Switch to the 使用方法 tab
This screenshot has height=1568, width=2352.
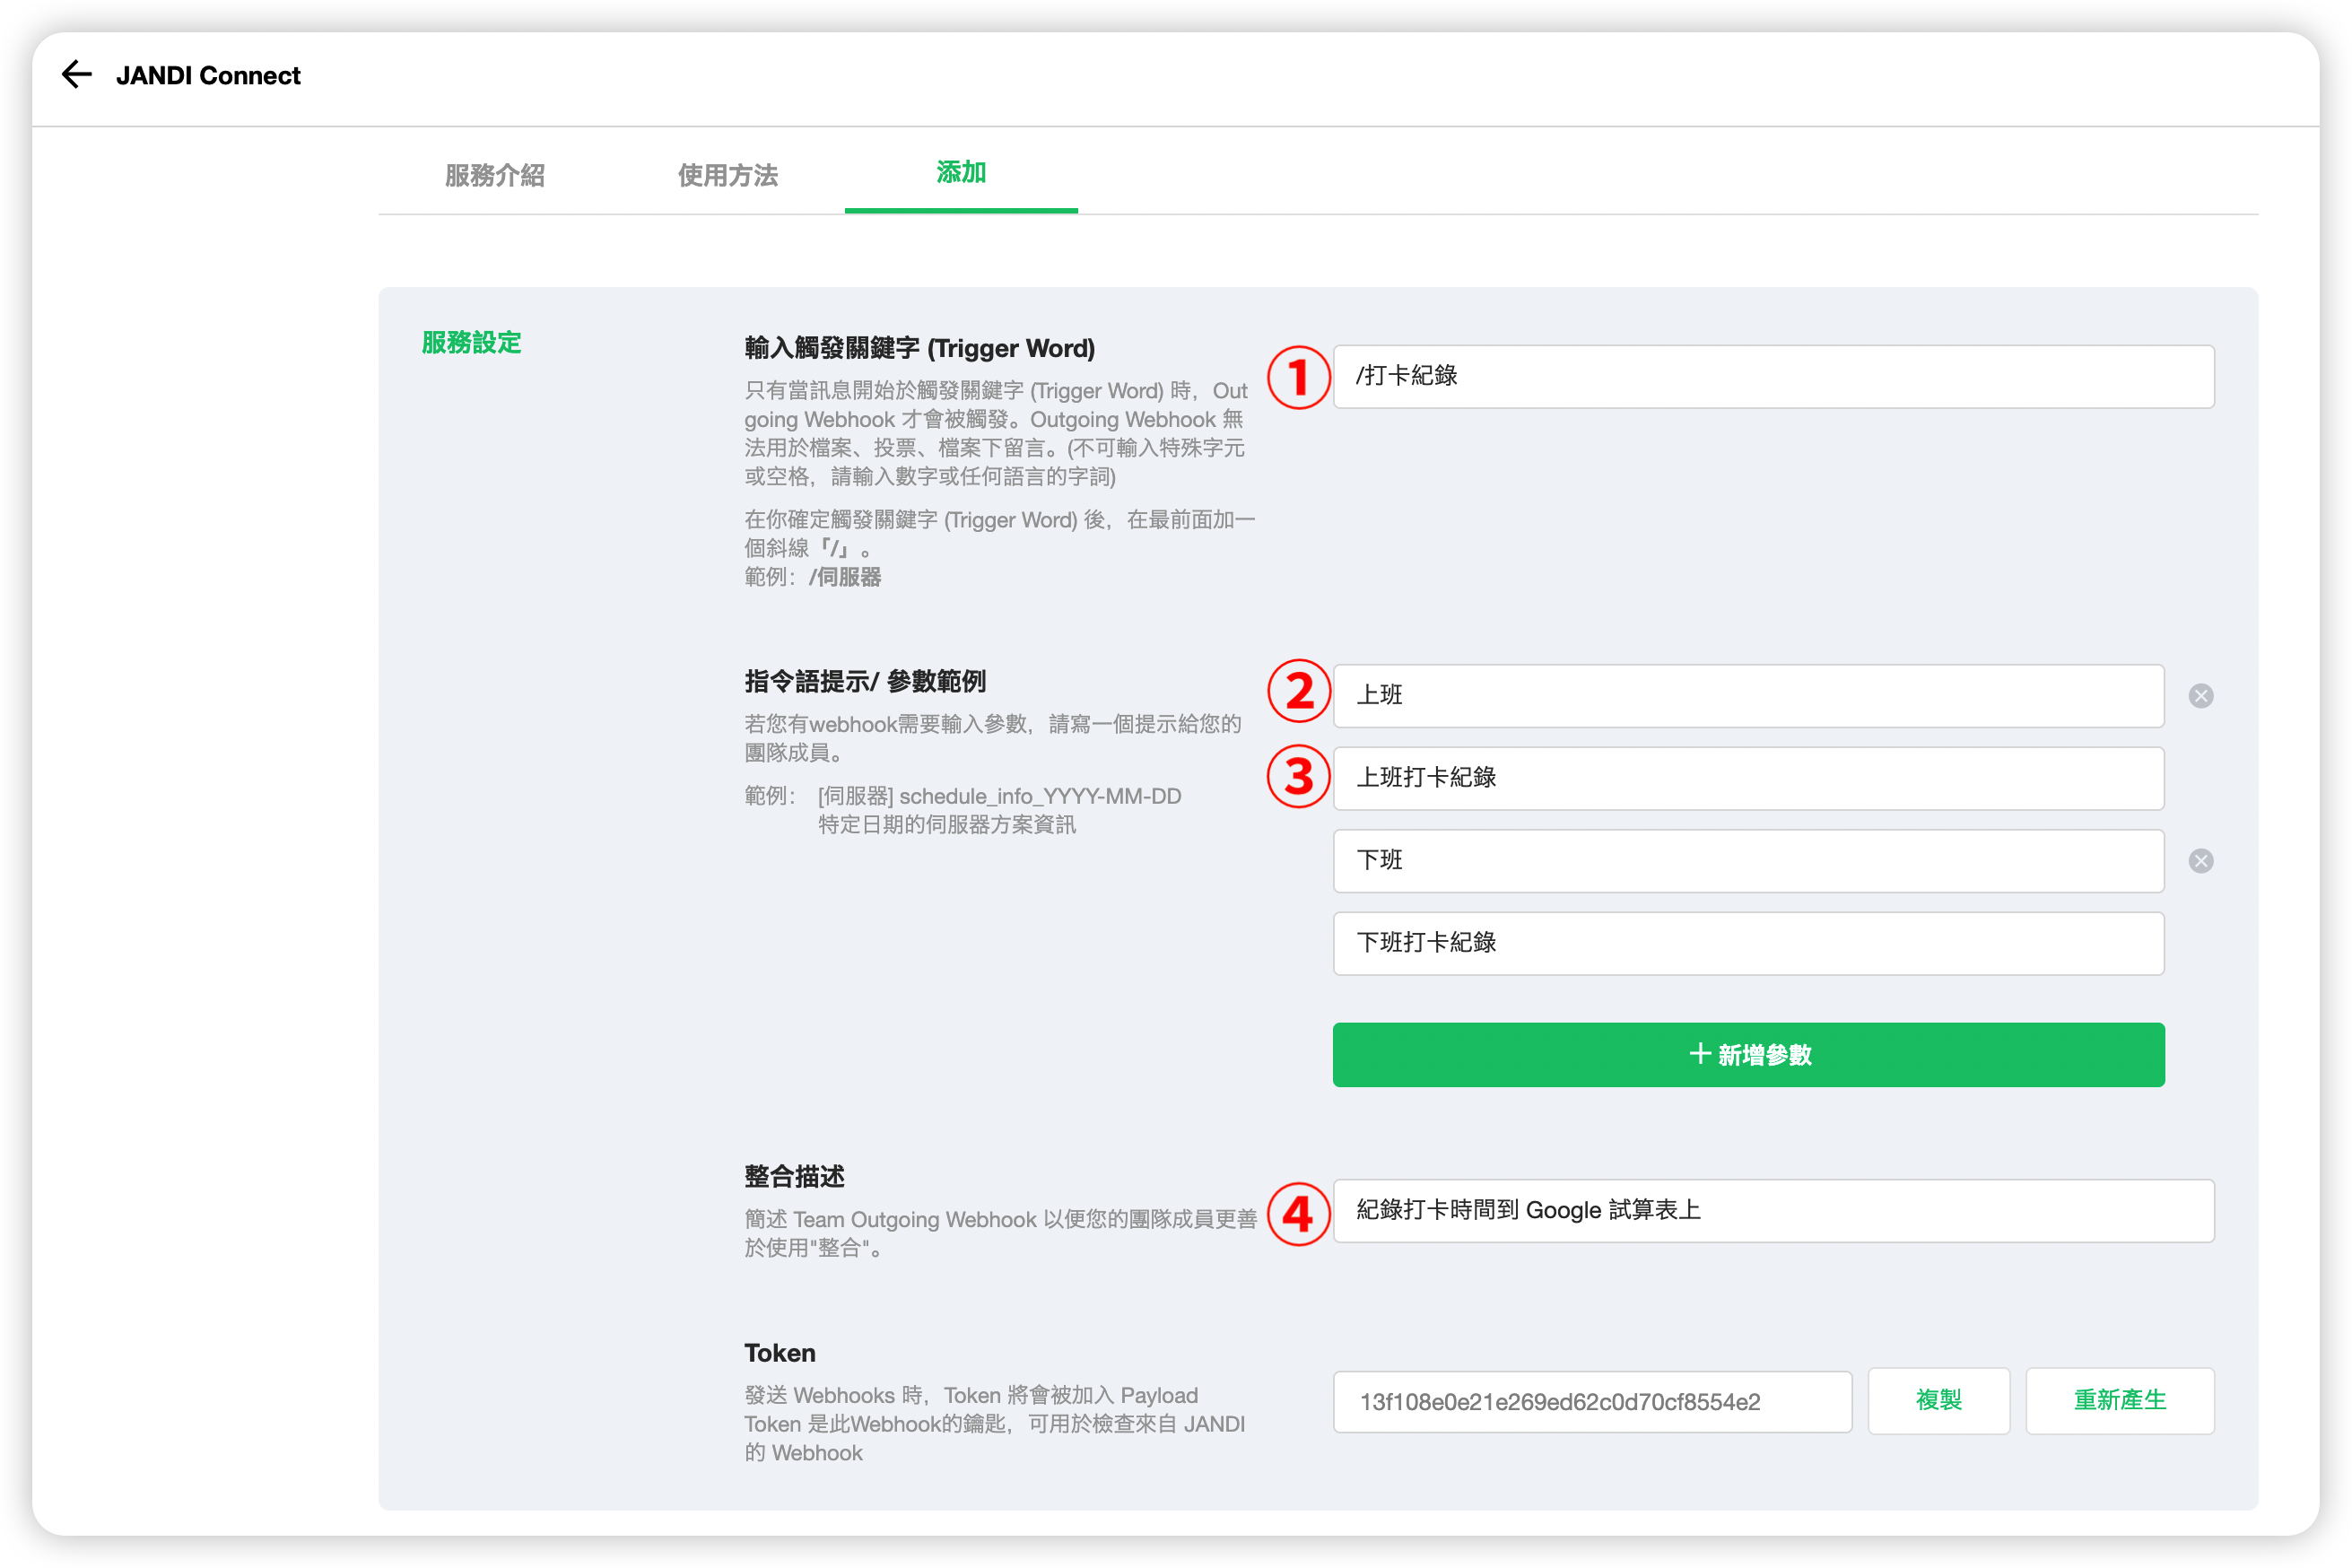[727, 175]
